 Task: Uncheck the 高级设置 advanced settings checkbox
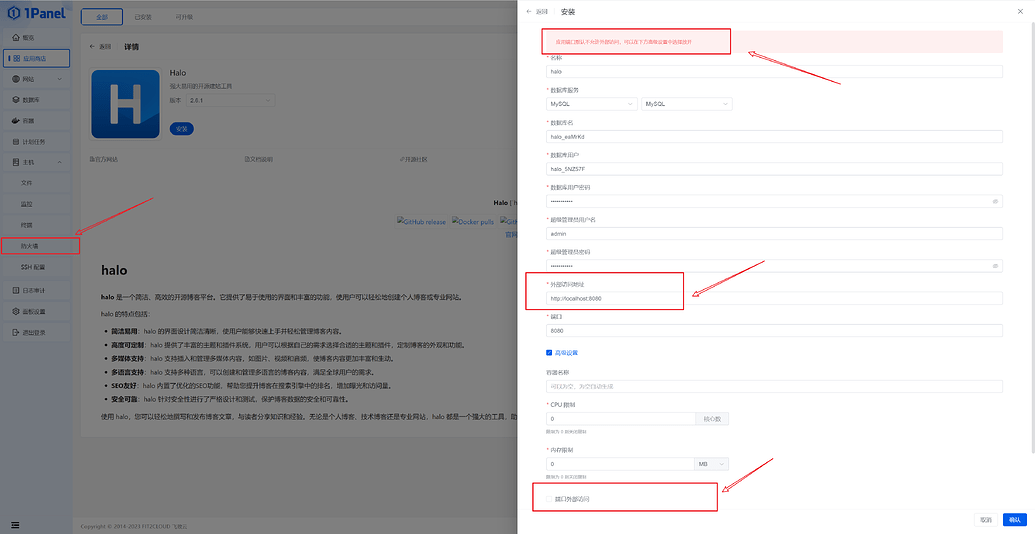549,353
